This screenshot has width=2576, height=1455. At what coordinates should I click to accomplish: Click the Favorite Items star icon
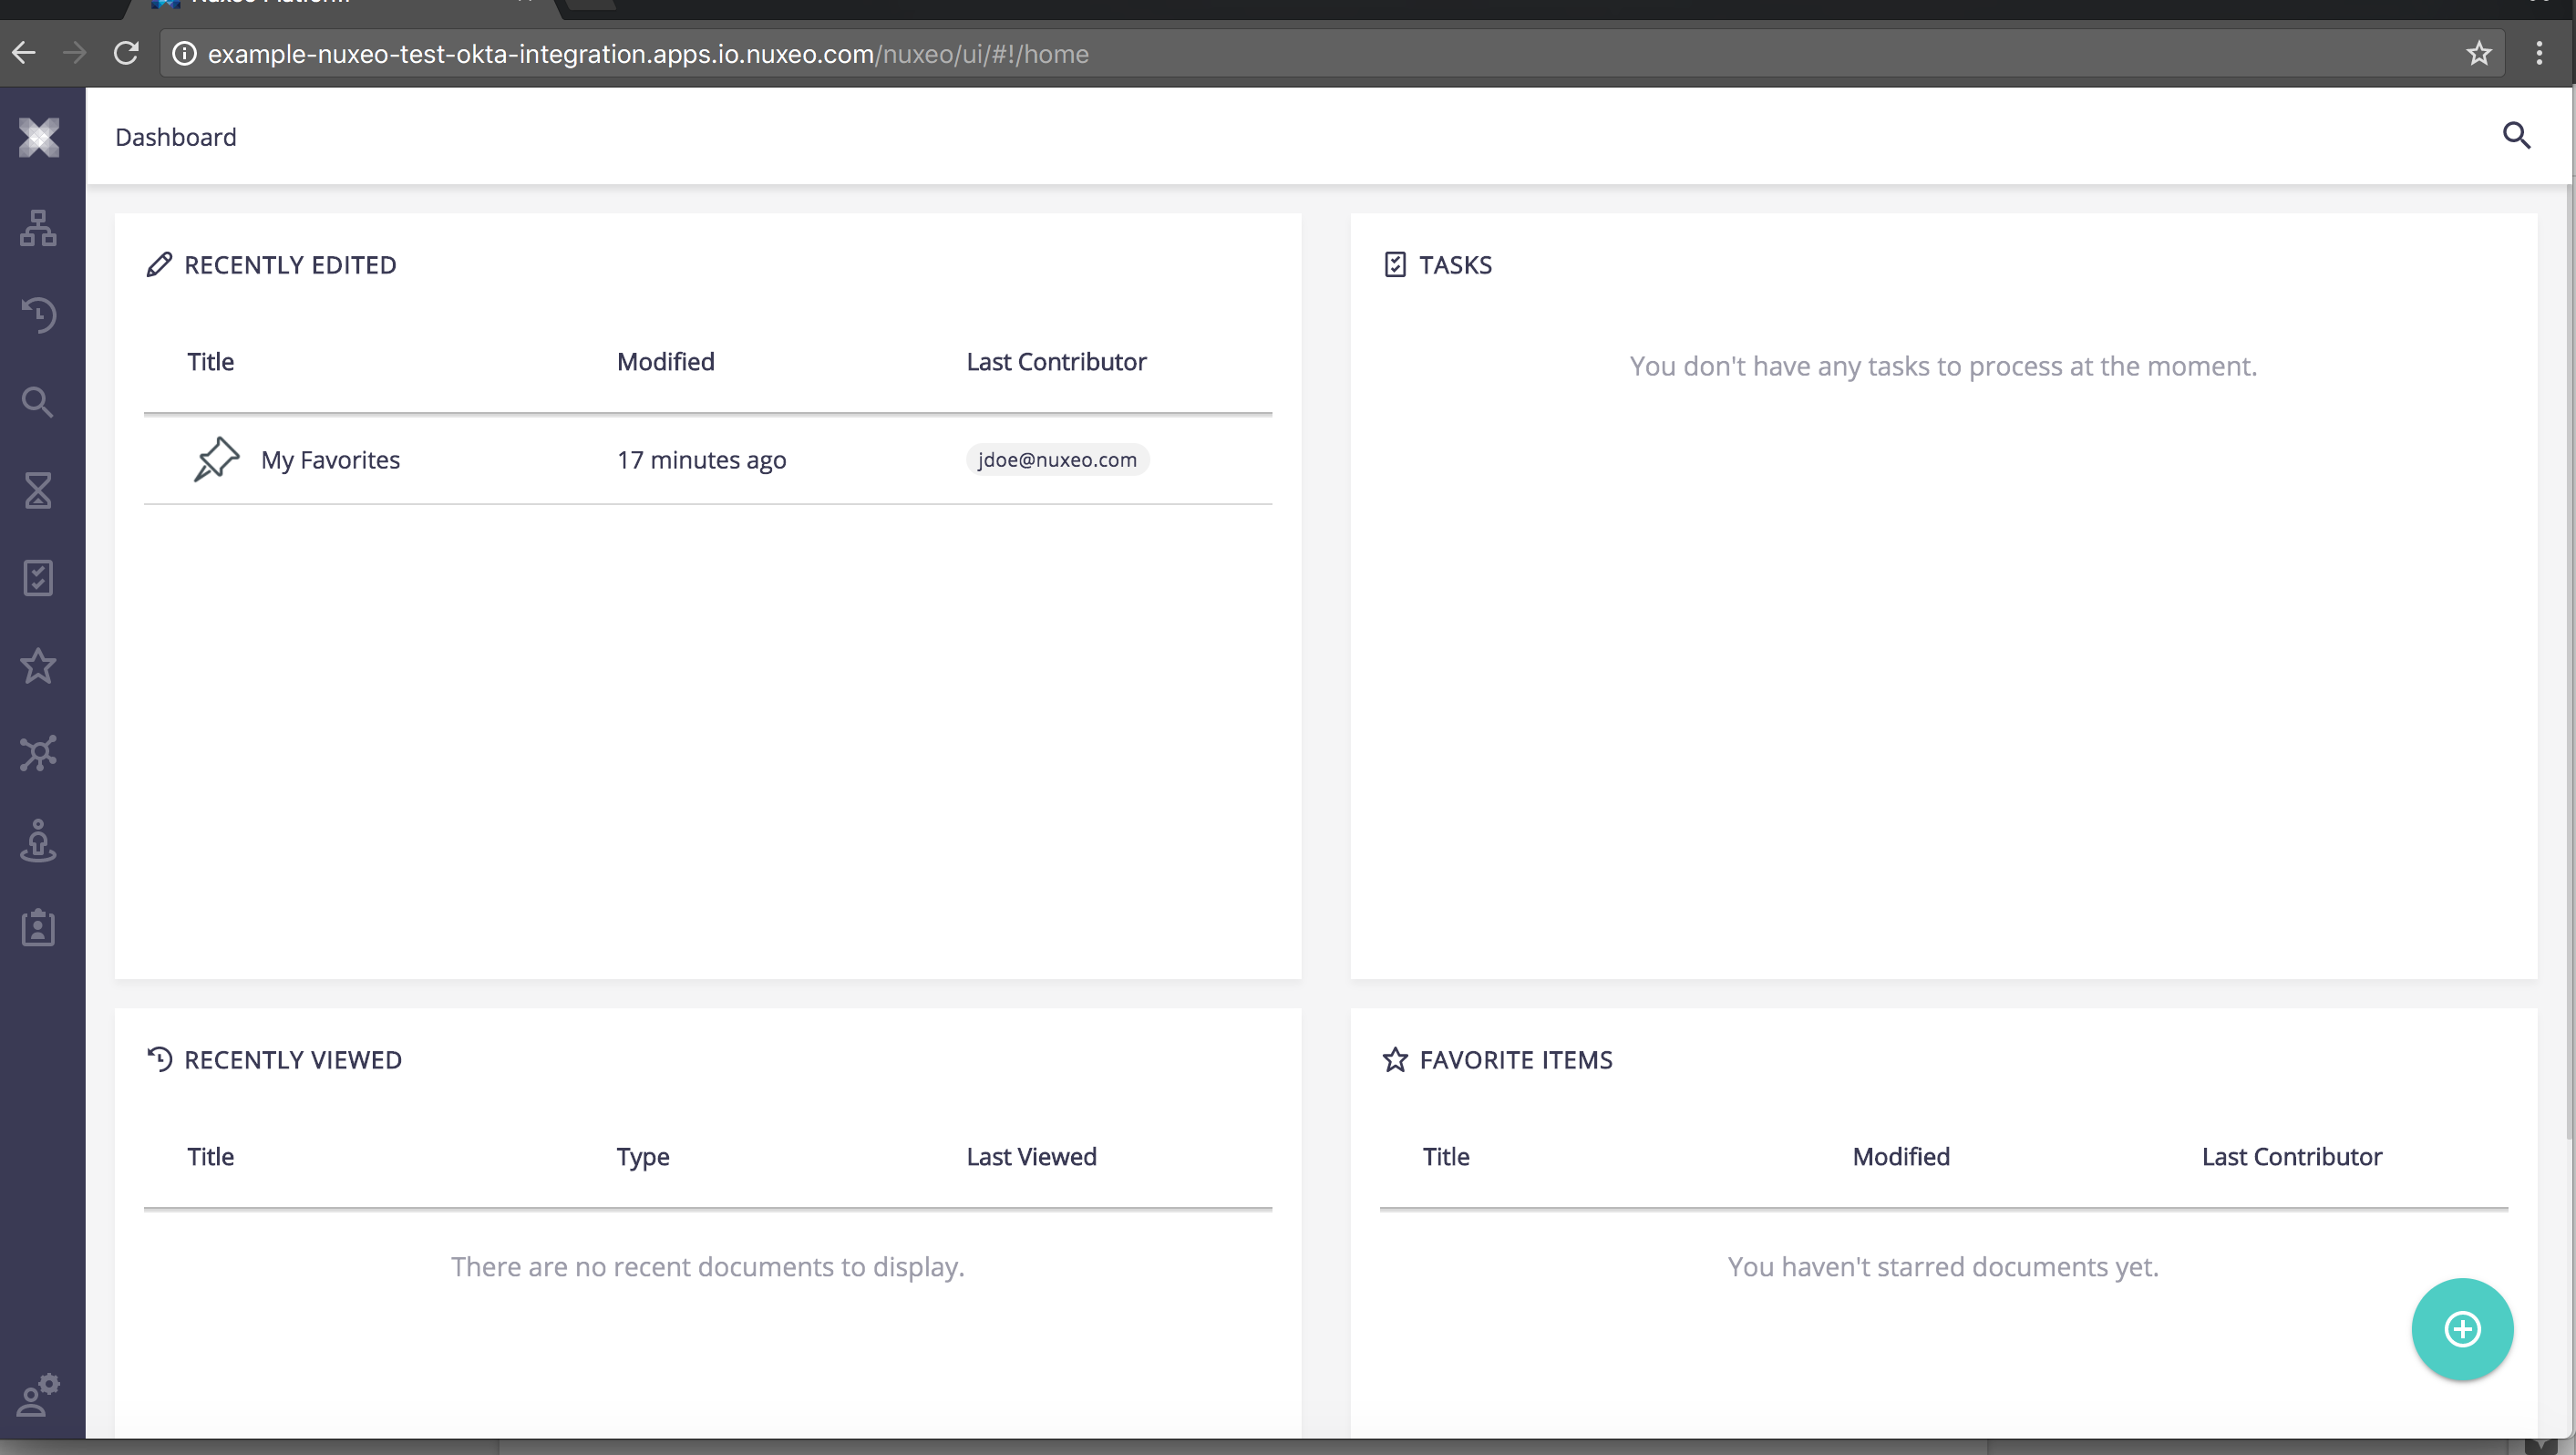(x=1394, y=1059)
